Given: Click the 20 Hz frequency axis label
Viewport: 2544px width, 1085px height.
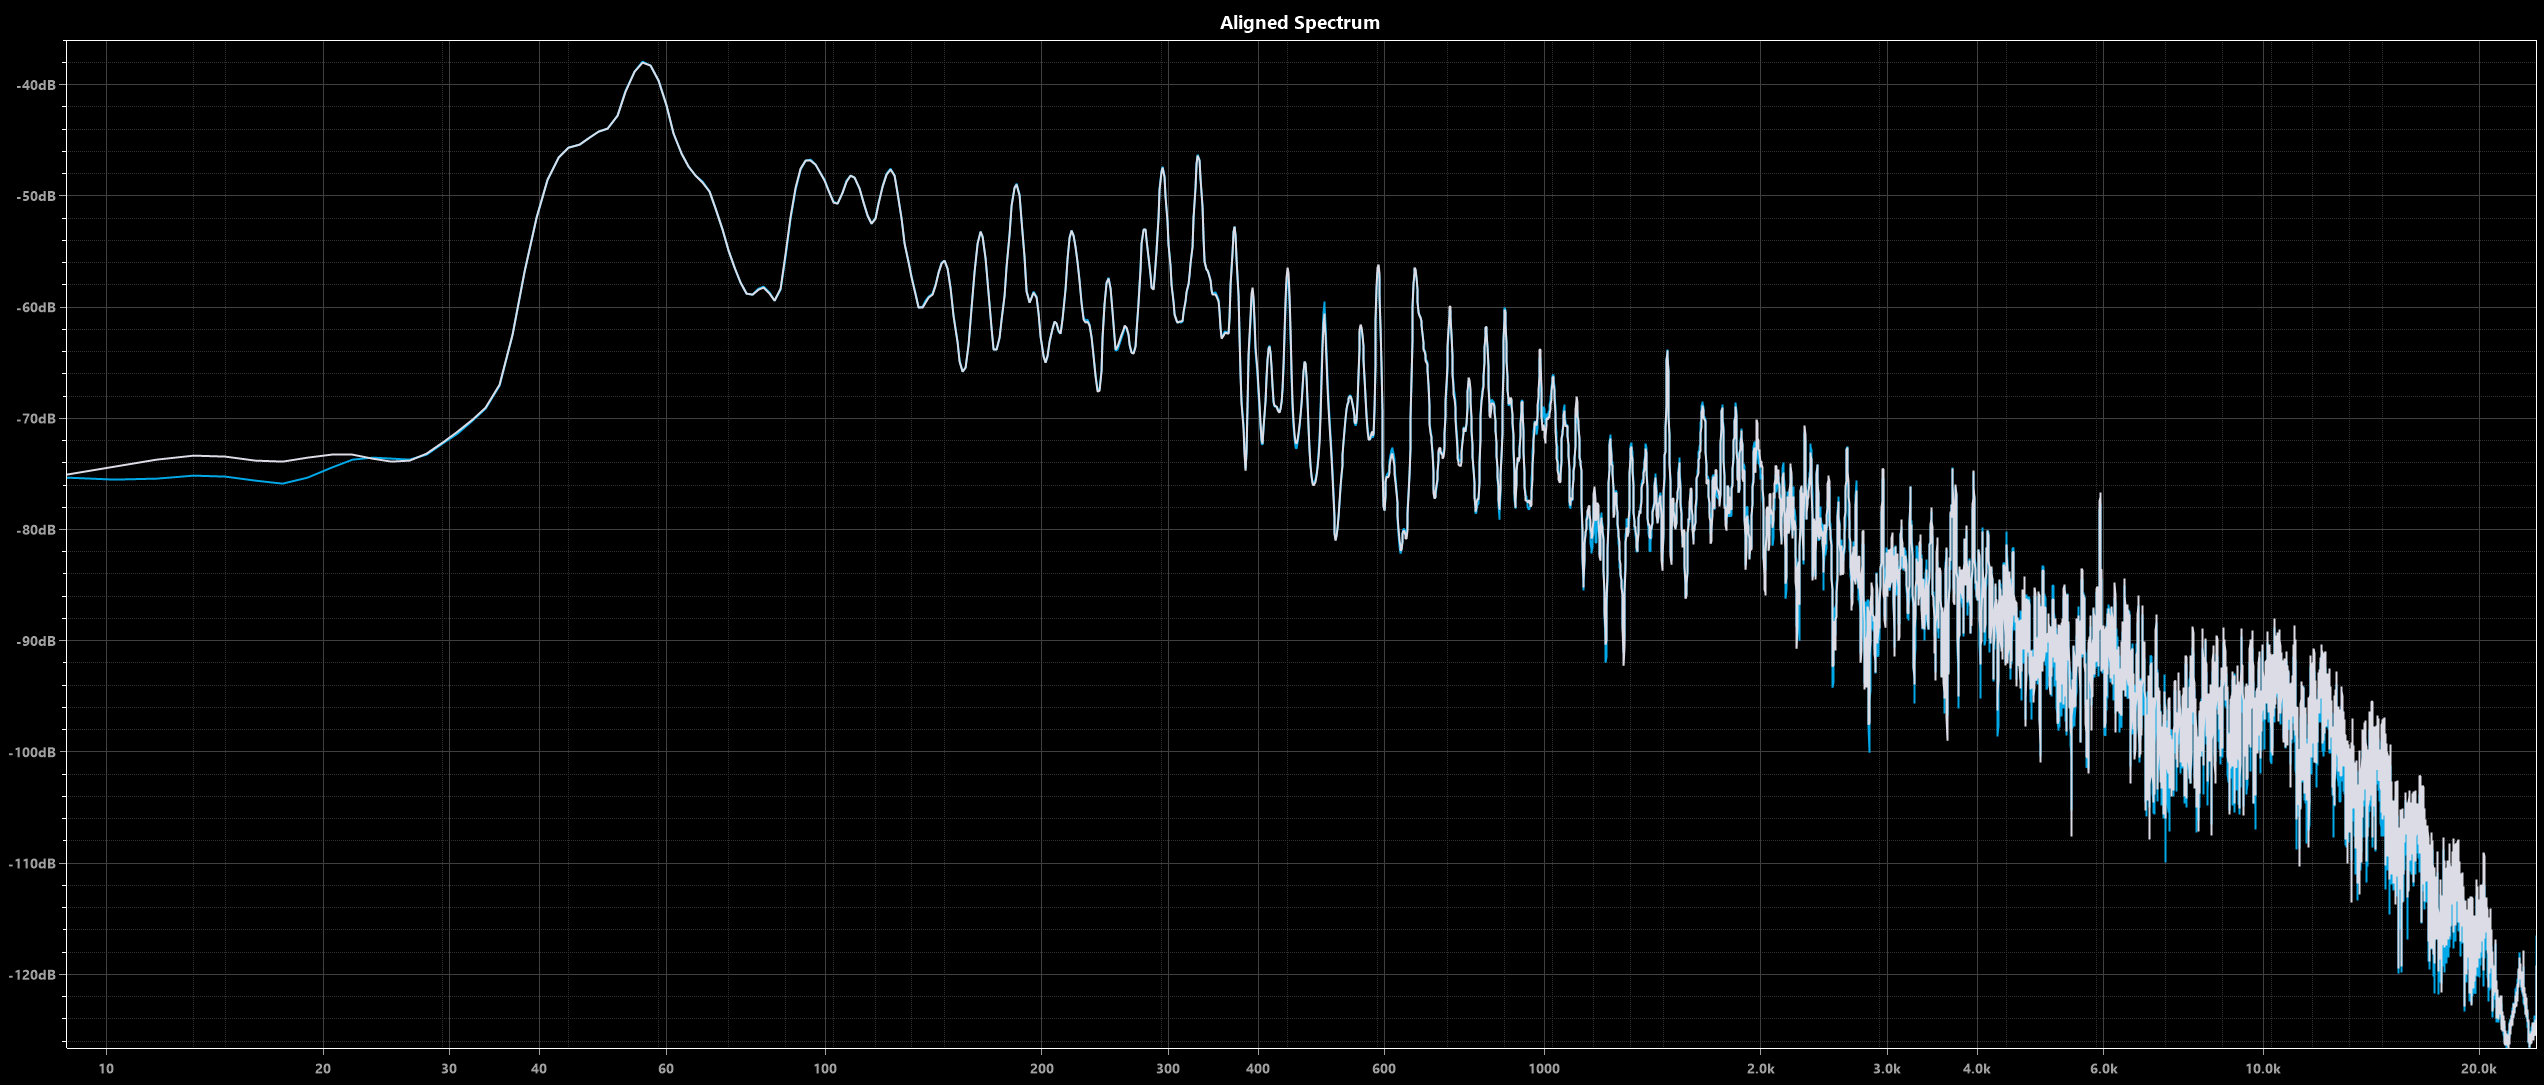Looking at the screenshot, I should 323,1068.
